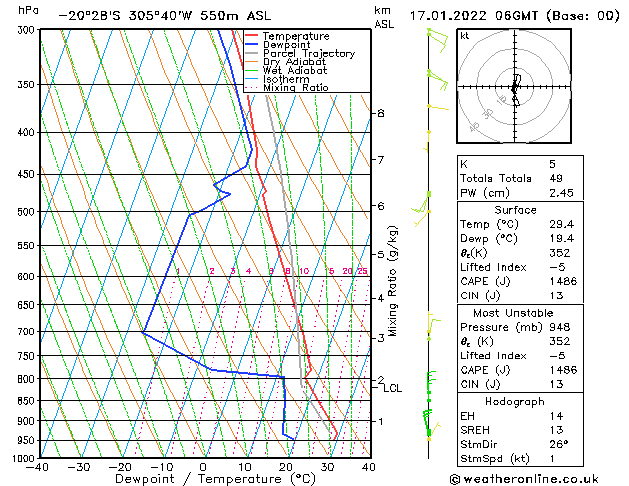Image resolution: width=629 pixels, height=486 pixels.
Task: Click the '40' temperature axis label
Action: (x=368, y=468)
